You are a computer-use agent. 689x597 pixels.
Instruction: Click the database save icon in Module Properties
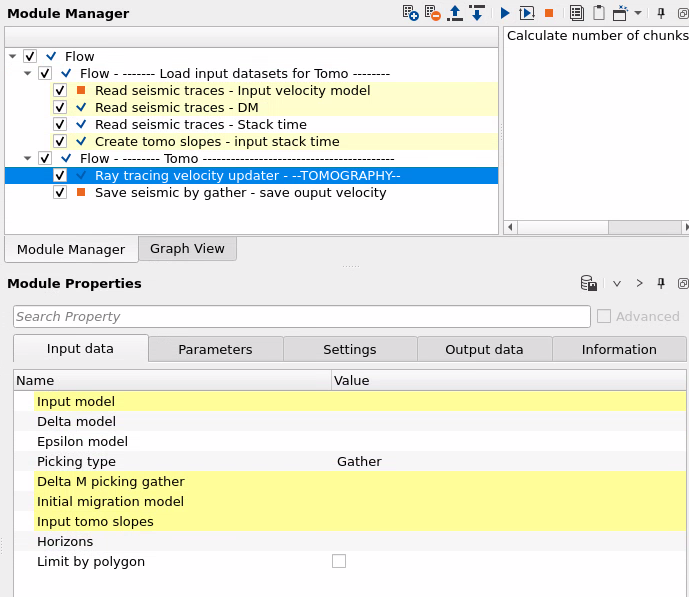[x=589, y=284]
